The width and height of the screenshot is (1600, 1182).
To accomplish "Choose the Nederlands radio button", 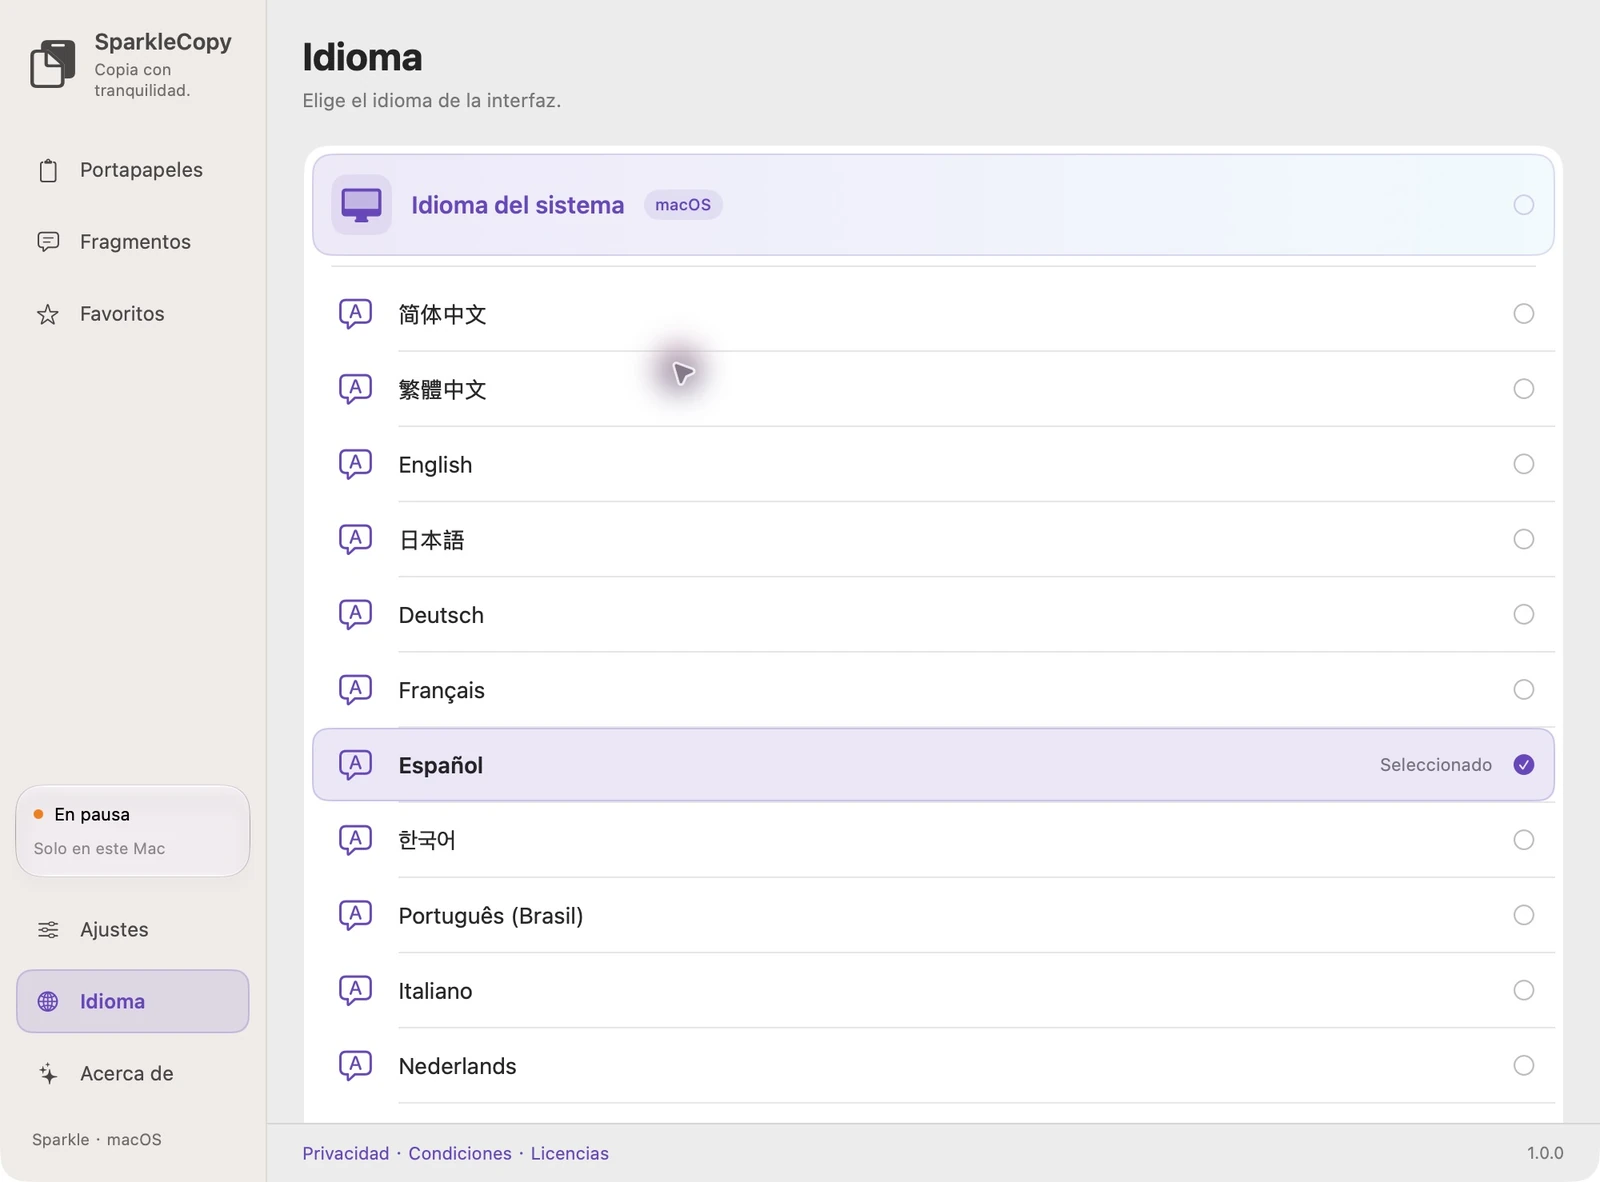I will (x=1524, y=1065).
